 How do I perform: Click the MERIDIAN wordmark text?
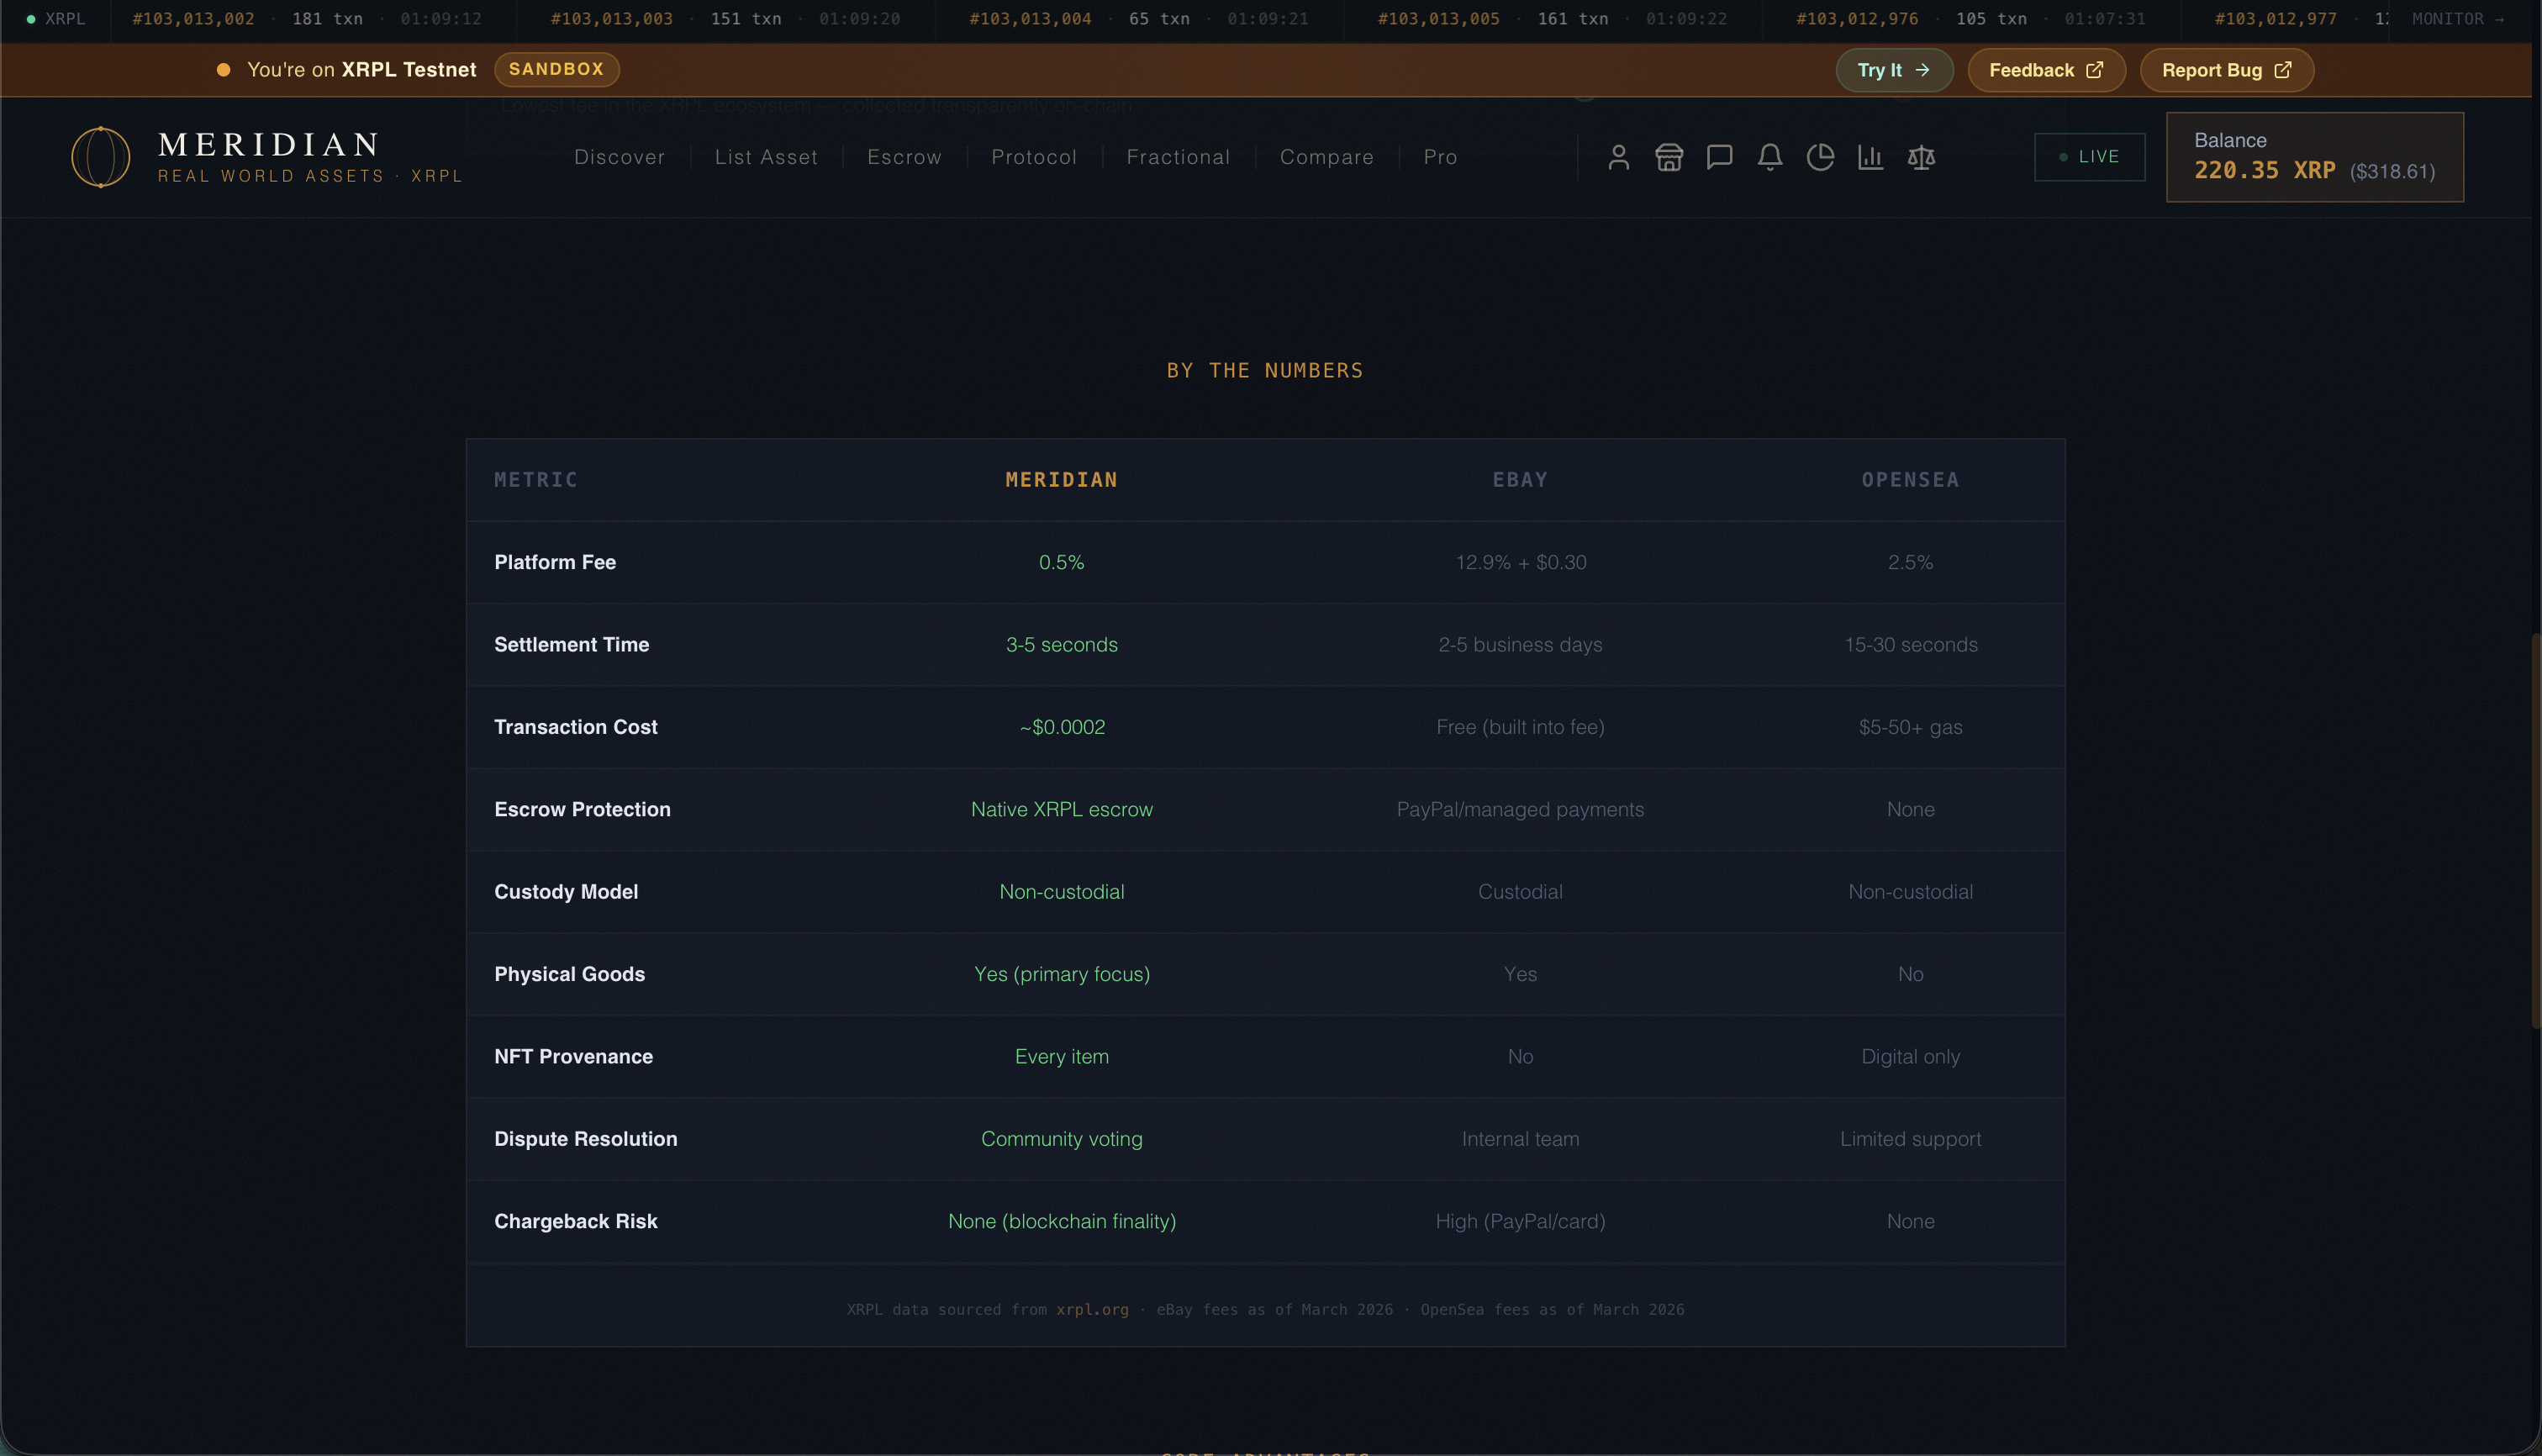(269, 145)
